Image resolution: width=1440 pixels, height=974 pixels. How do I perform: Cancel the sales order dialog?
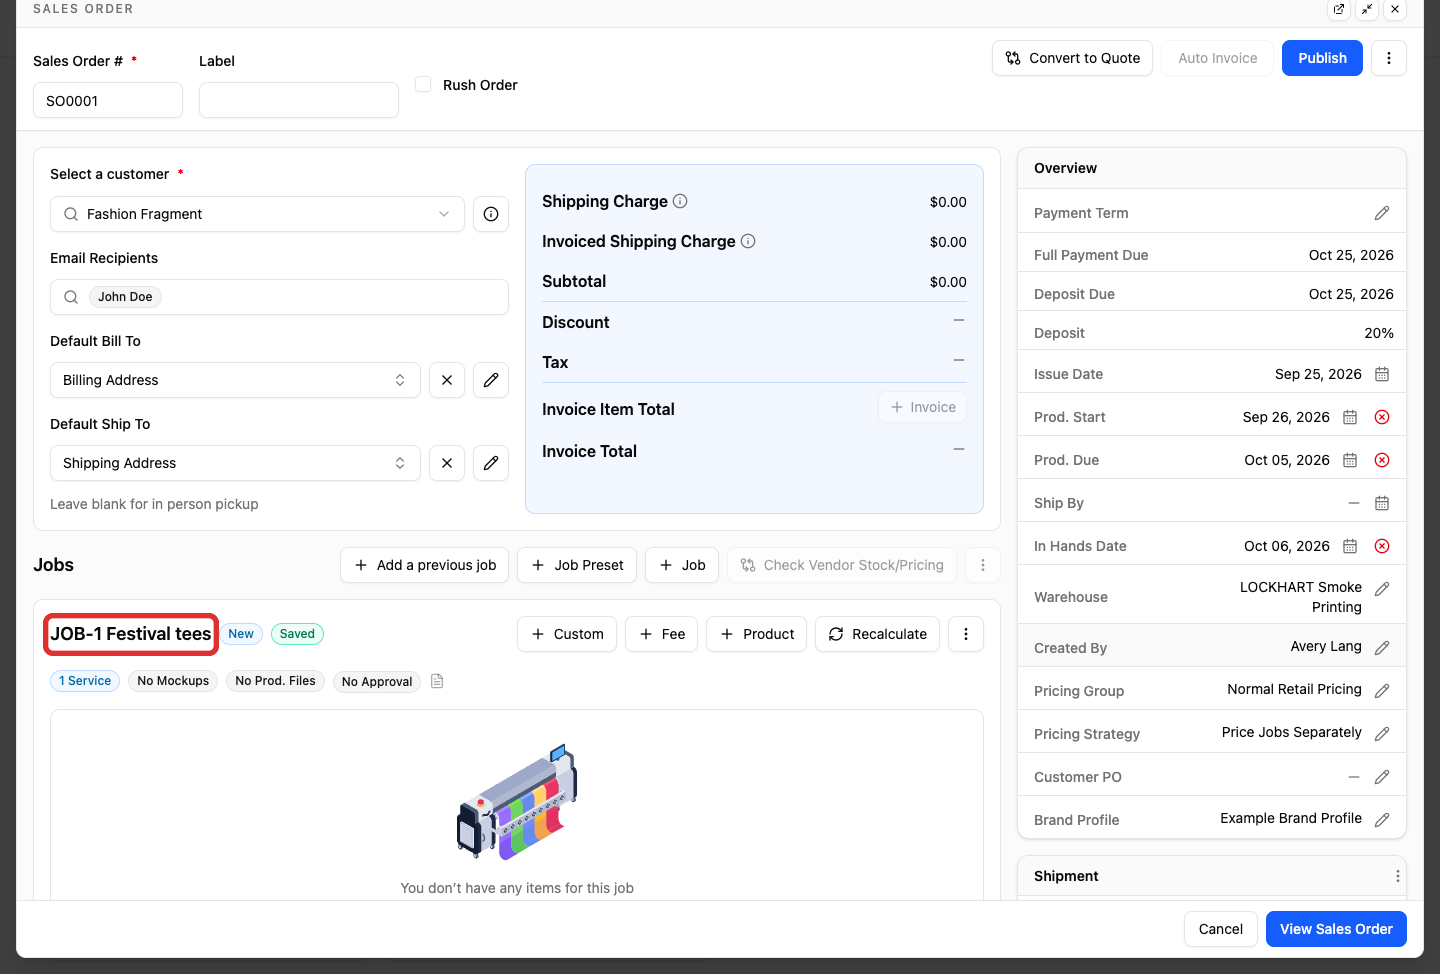(x=1221, y=929)
